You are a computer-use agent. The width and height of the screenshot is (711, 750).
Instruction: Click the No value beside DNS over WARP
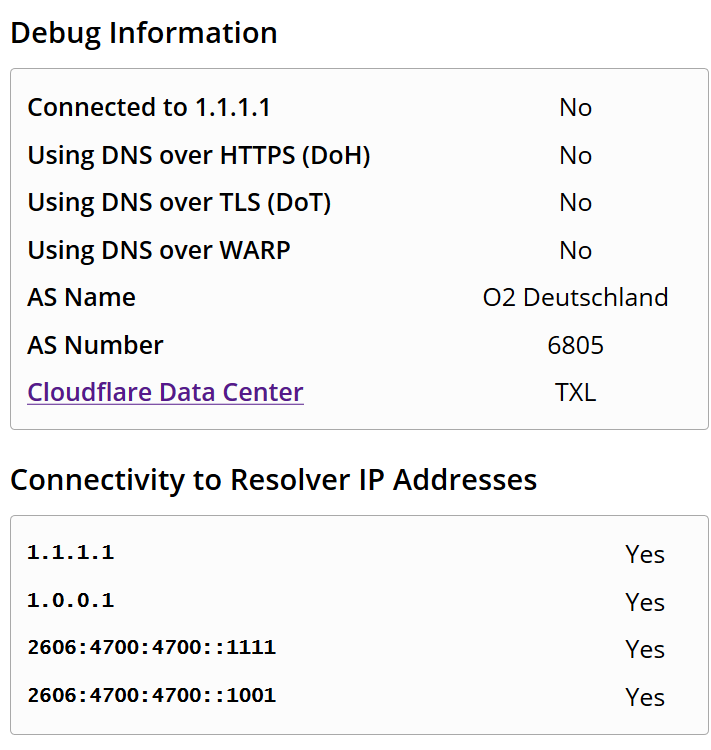point(575,251)
